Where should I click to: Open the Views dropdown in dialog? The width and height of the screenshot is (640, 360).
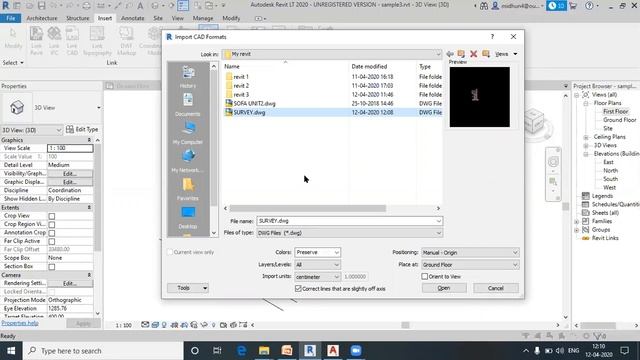506,54
